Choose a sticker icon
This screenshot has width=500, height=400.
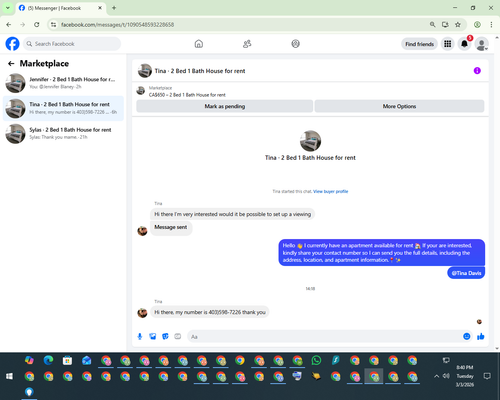pyautogui.click(x=165, y=336)
